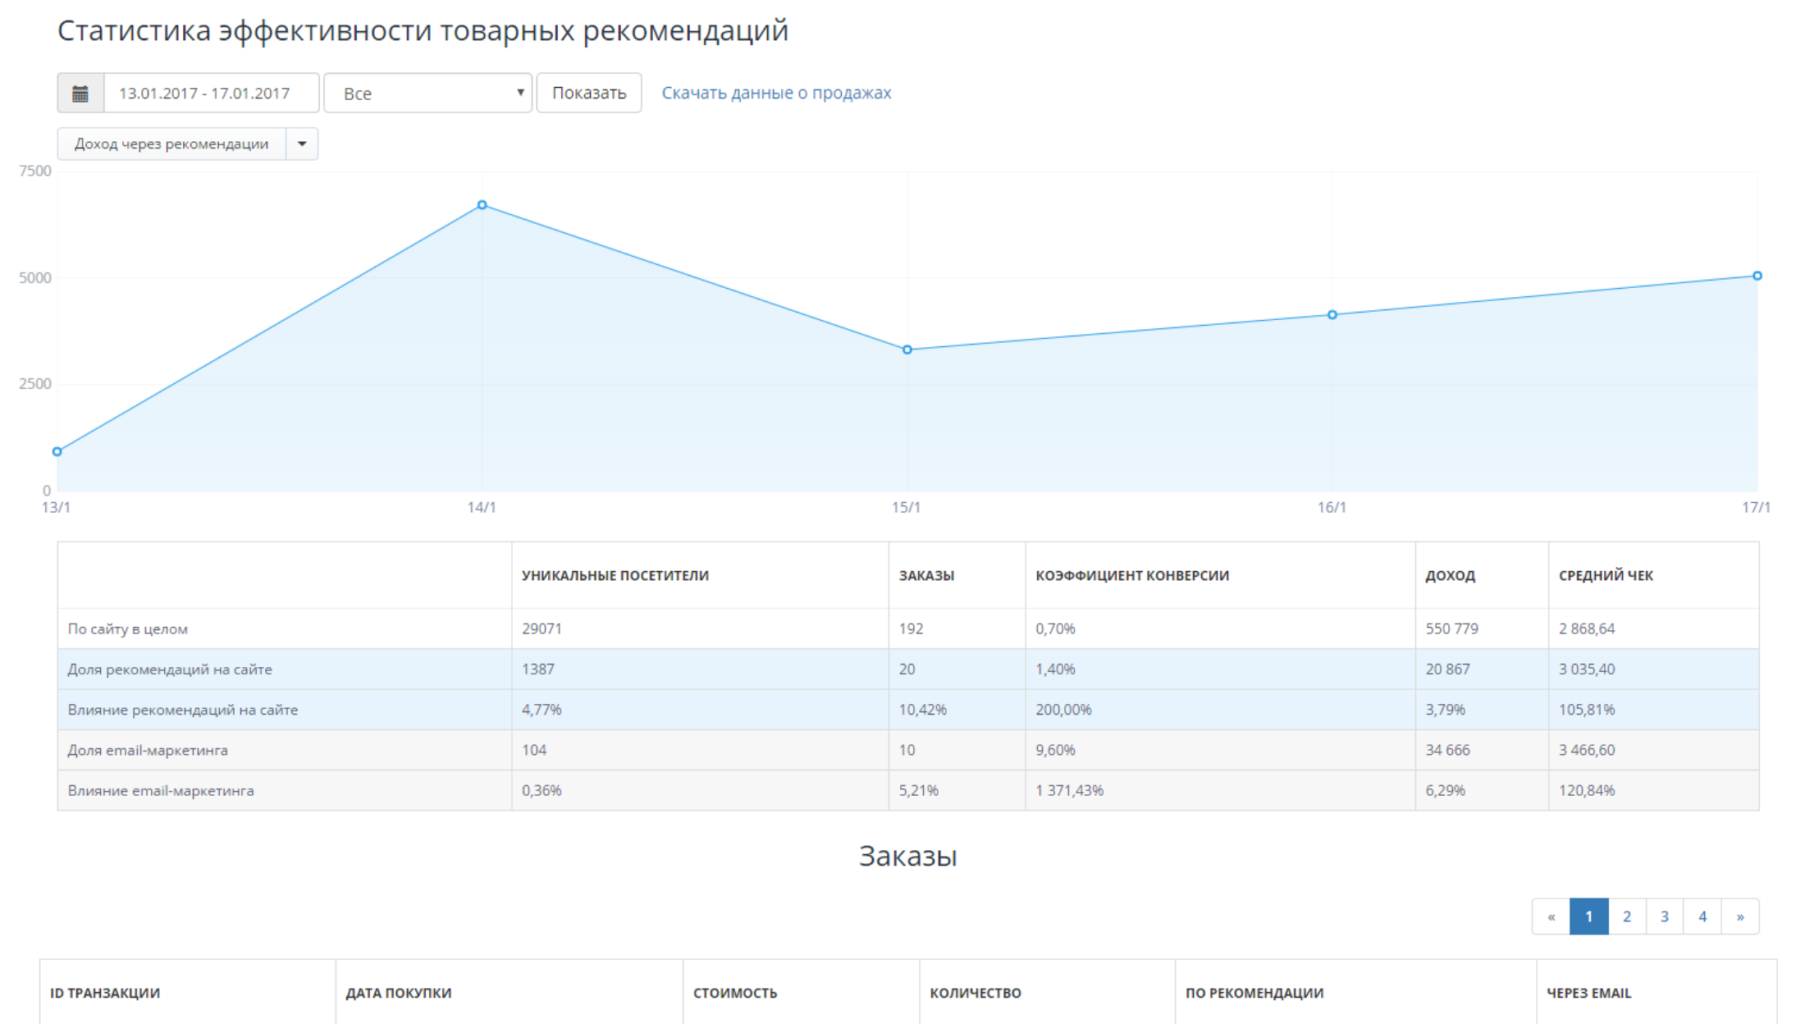Select the chart data point at 13/1
This screenshot has height=1024, width=1796.
click(x=57, y=451)
